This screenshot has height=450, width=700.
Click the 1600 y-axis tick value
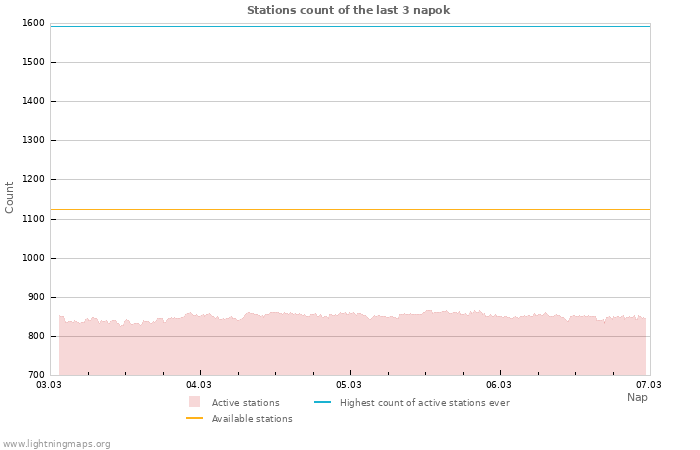[x=33, y=23]
